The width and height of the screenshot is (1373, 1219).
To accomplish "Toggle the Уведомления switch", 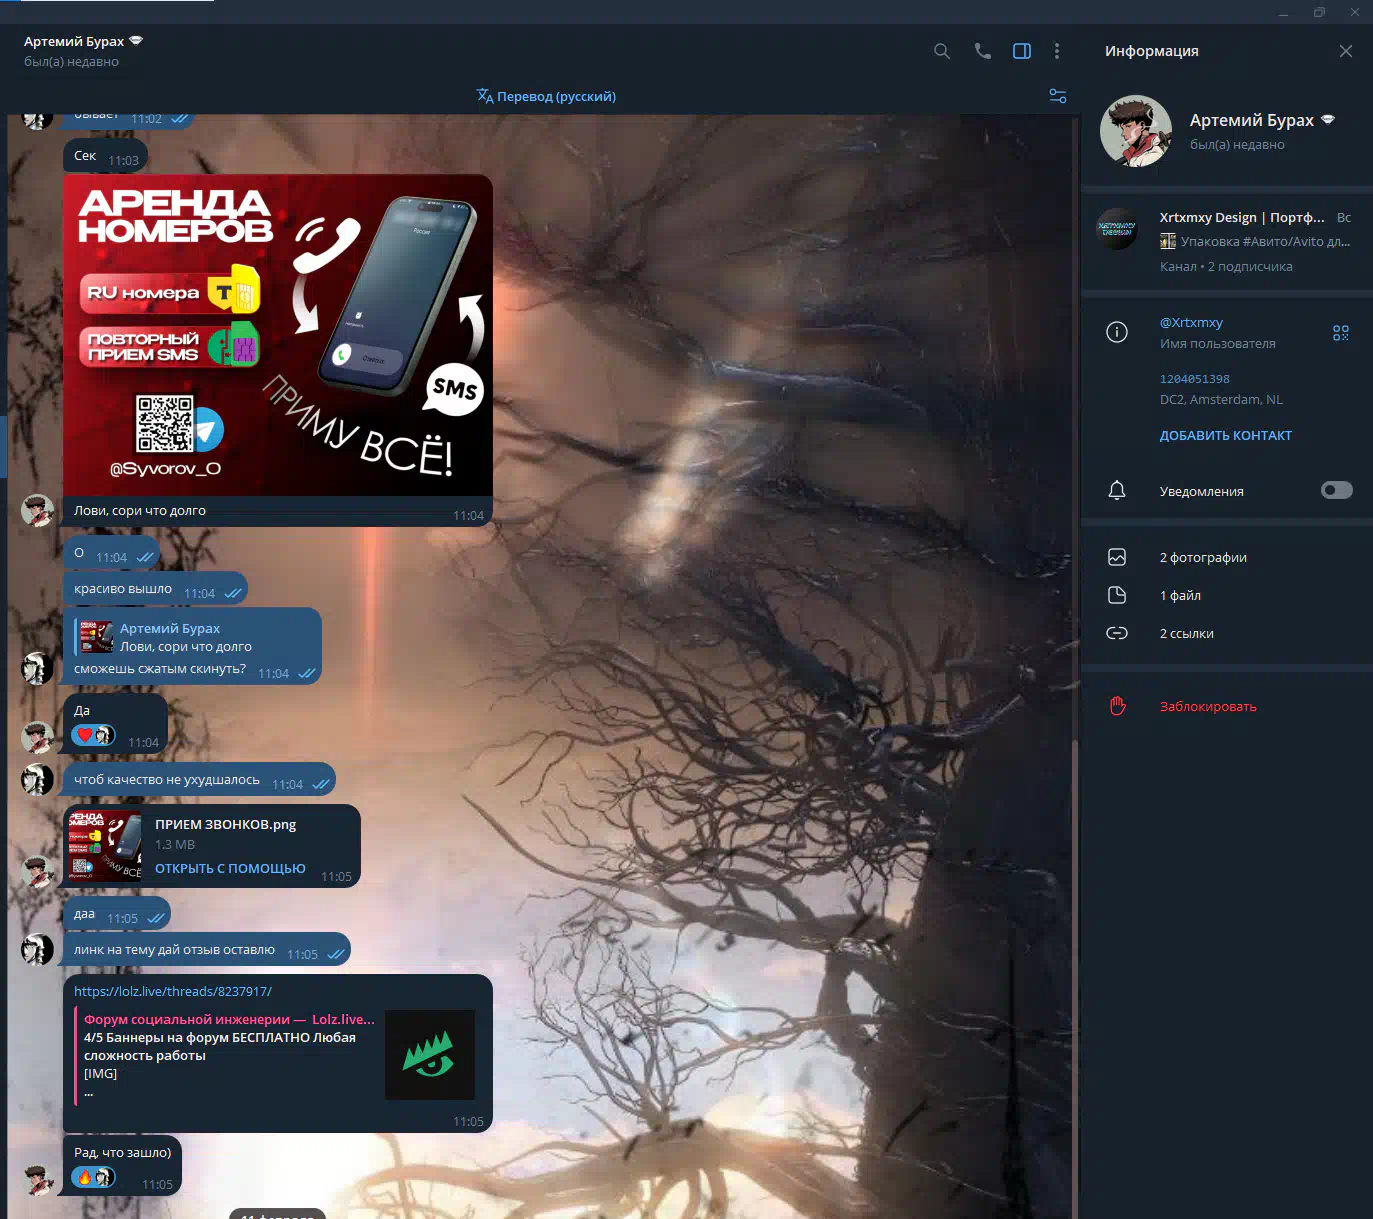I will tap(1337, 490).
